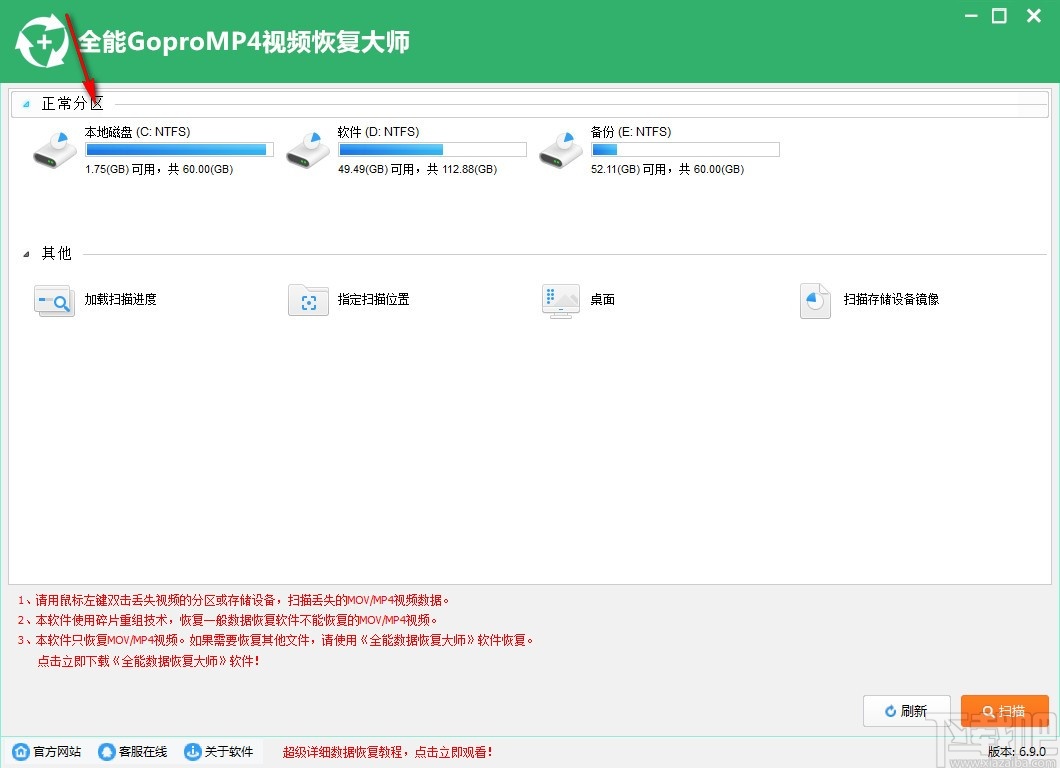Click the 扫描存储设备镜像 file icon
Screen dimensions: 1060x768
(x=815, y=301)
